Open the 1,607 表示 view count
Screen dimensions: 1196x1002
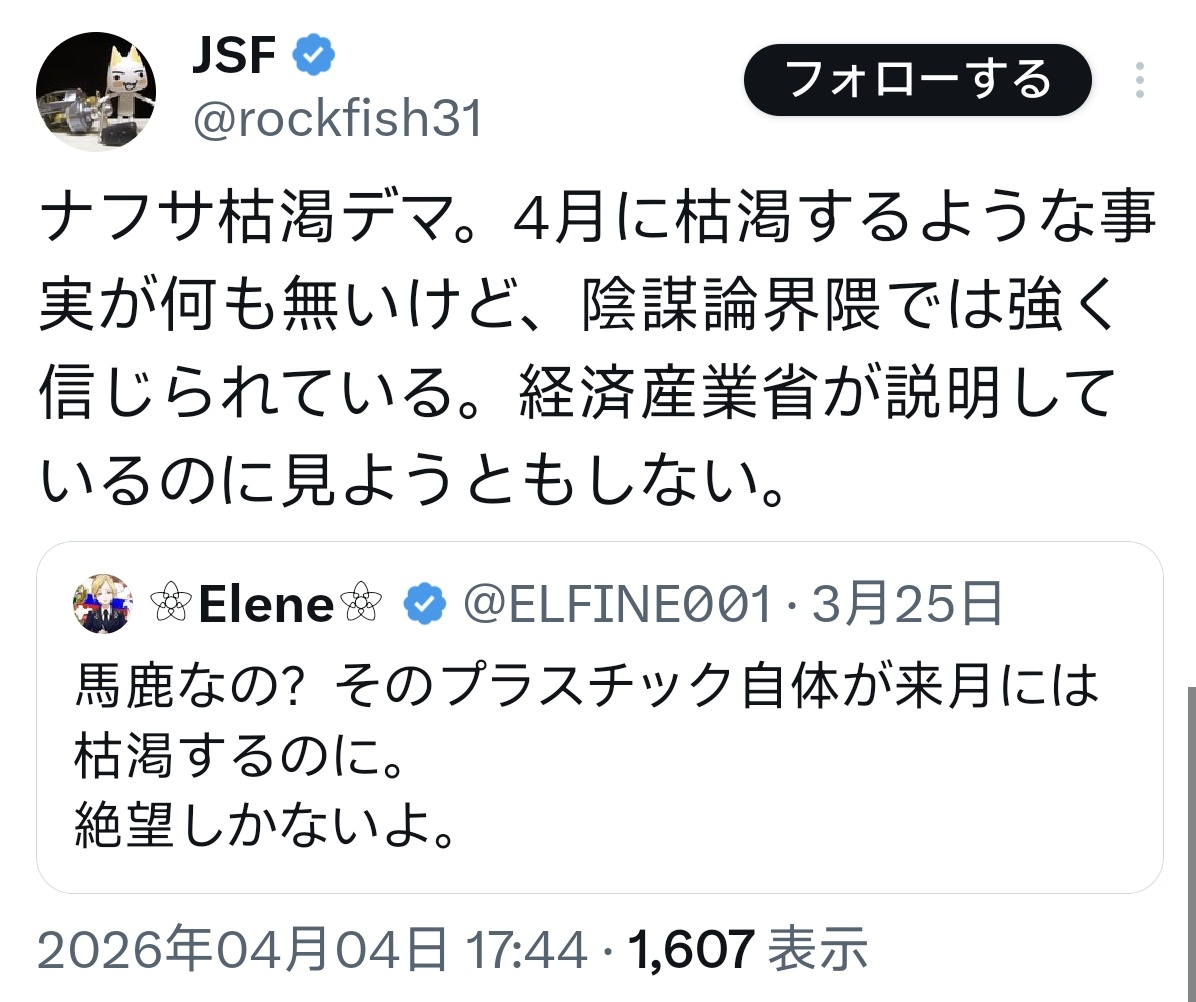tap(746, 950)
